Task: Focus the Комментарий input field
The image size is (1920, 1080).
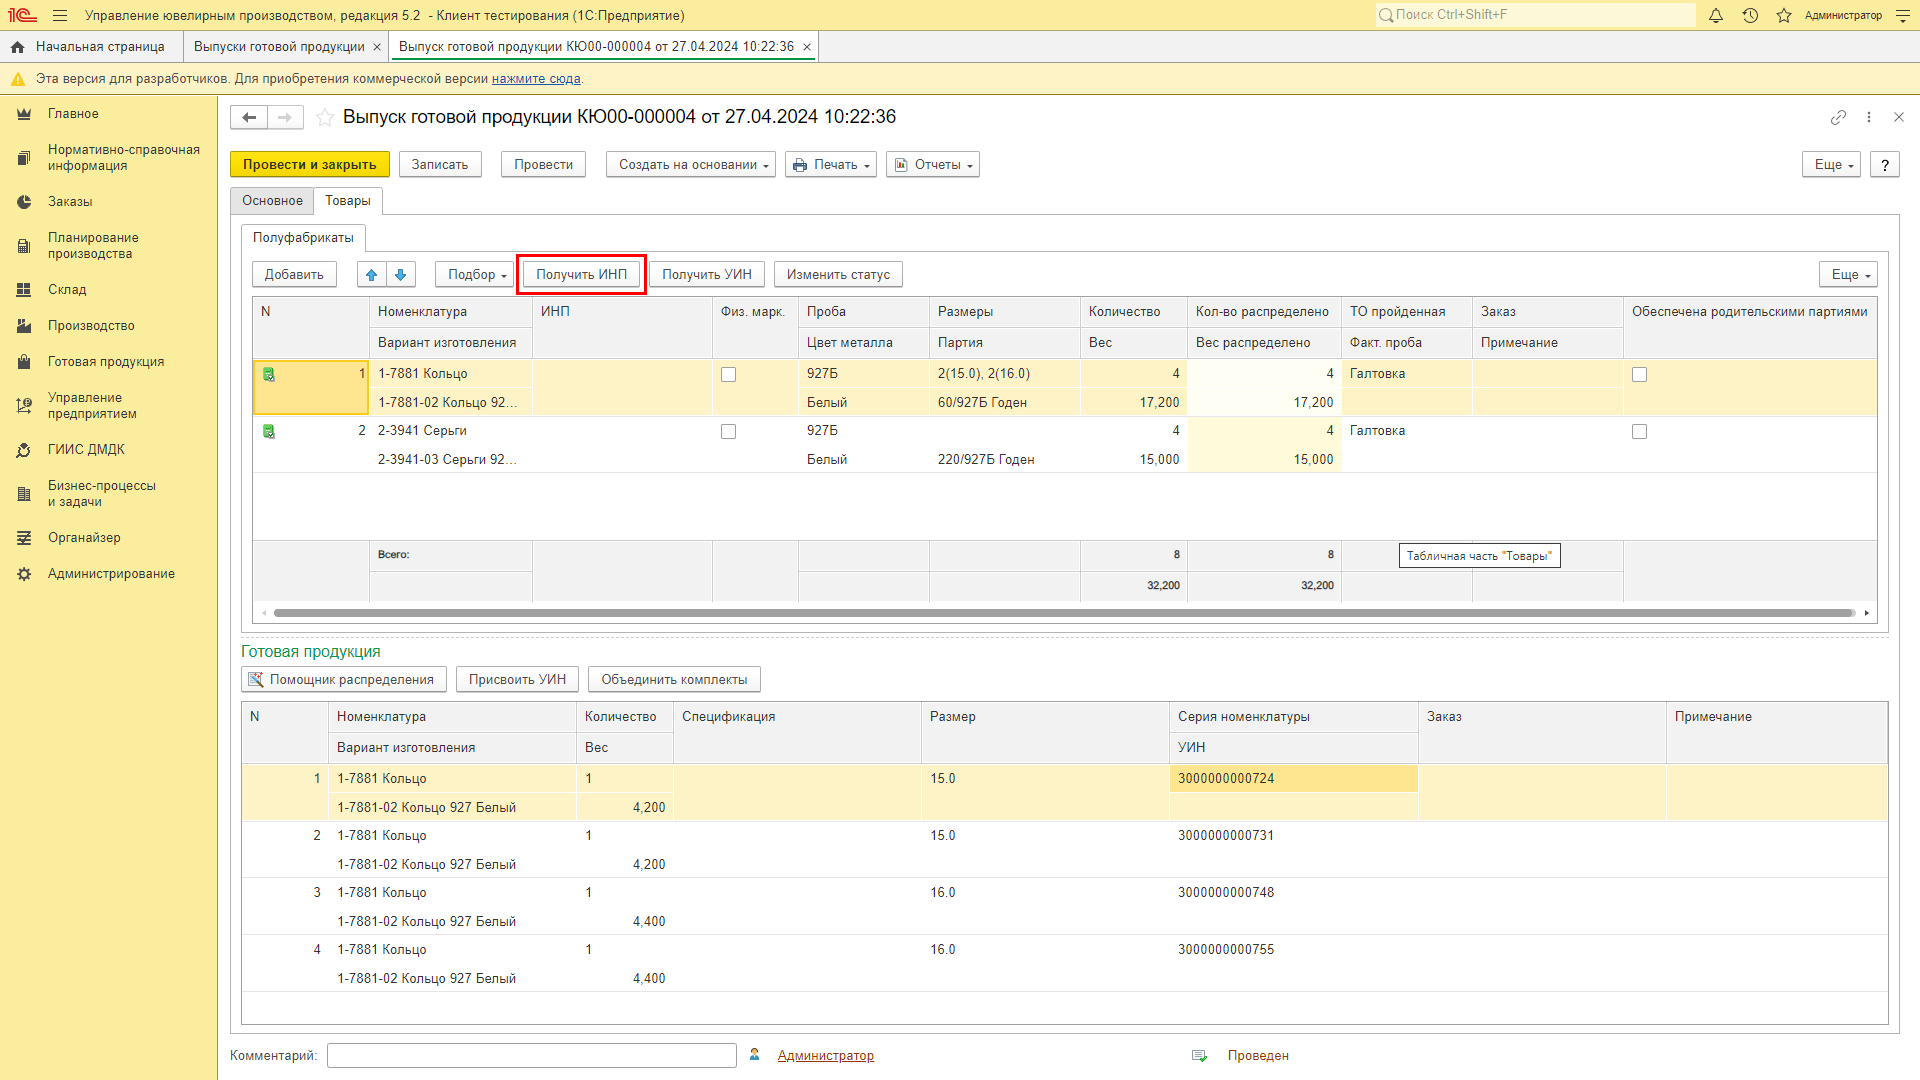Action: [532, 1056]
